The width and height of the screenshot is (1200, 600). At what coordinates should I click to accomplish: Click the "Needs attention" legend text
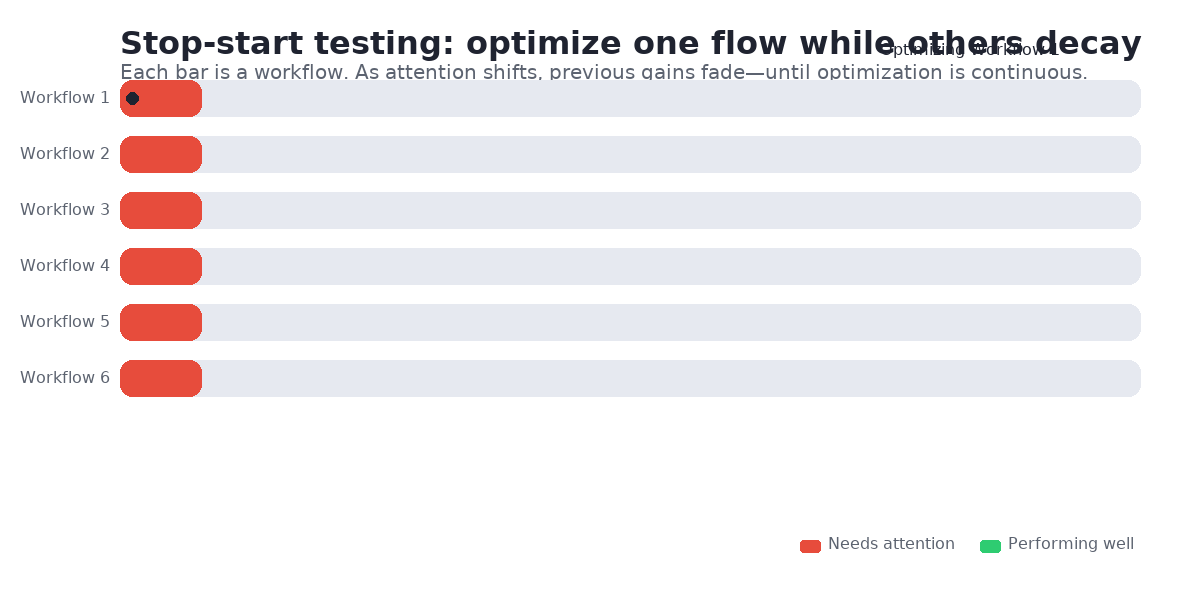(891, 544)
